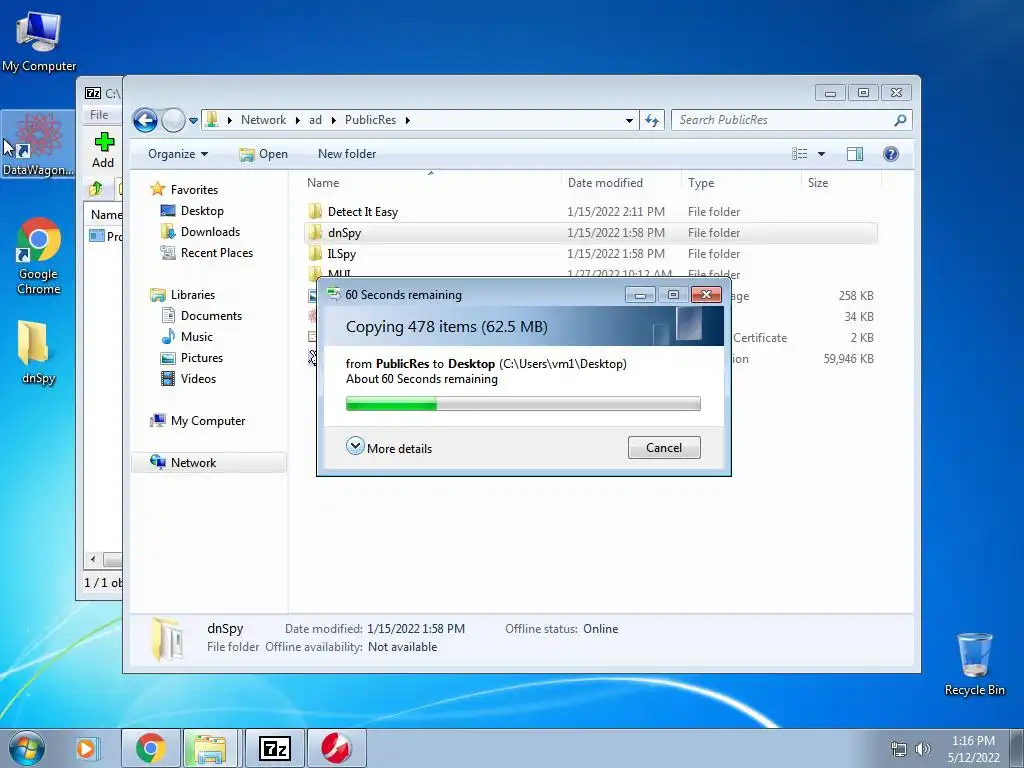The image size is (1024, 768).
Task: Switch to 7-Zip taskbar button
Action: pyautogui.click(x=275, y=748)
